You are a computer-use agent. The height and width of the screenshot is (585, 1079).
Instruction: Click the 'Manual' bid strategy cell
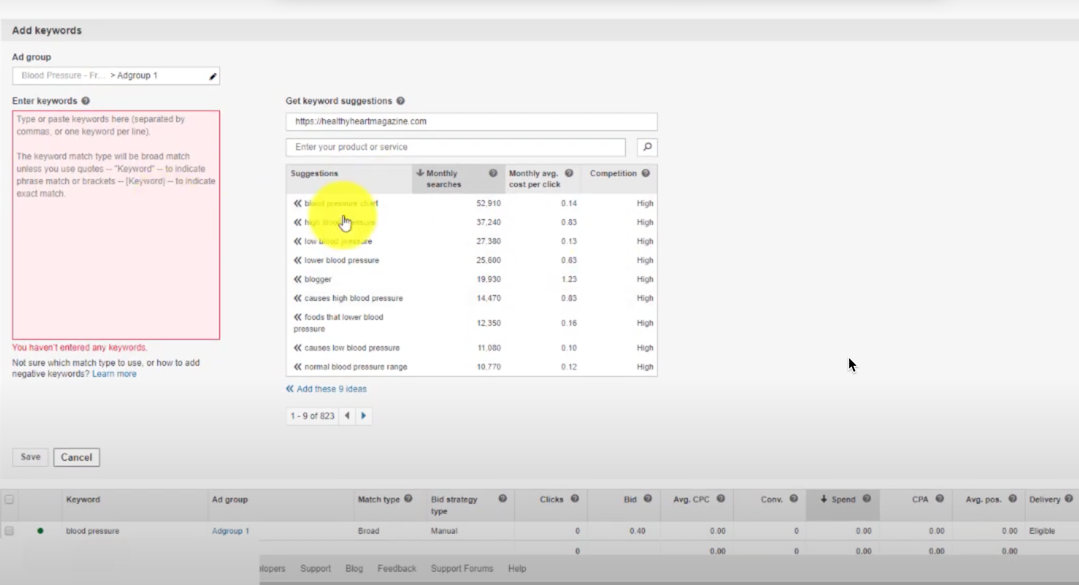[x=444, y=531]
